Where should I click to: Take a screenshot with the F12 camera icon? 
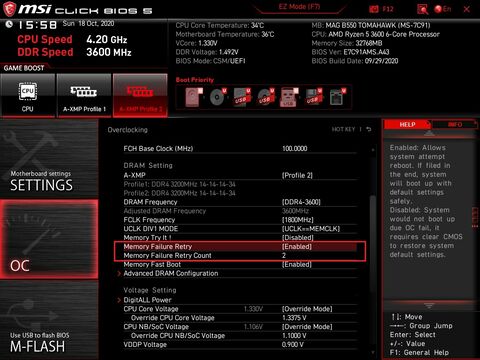tap(374, 9)
